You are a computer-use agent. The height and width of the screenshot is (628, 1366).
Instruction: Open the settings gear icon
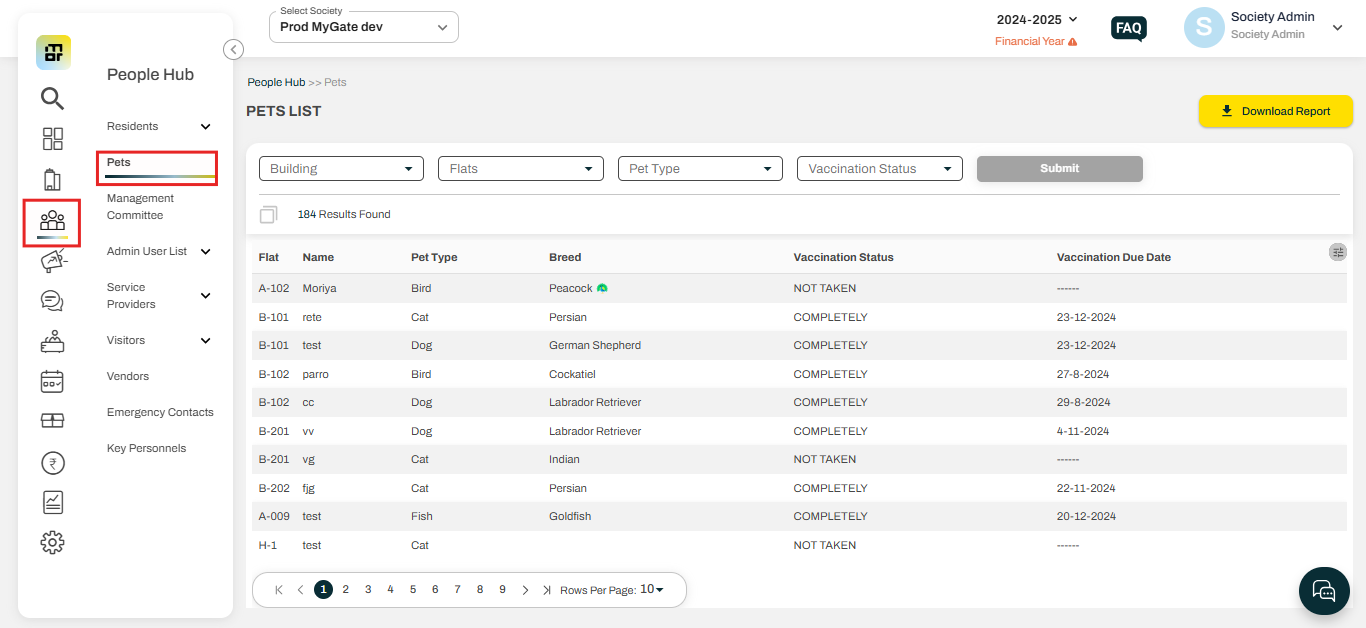coord(52,542)
